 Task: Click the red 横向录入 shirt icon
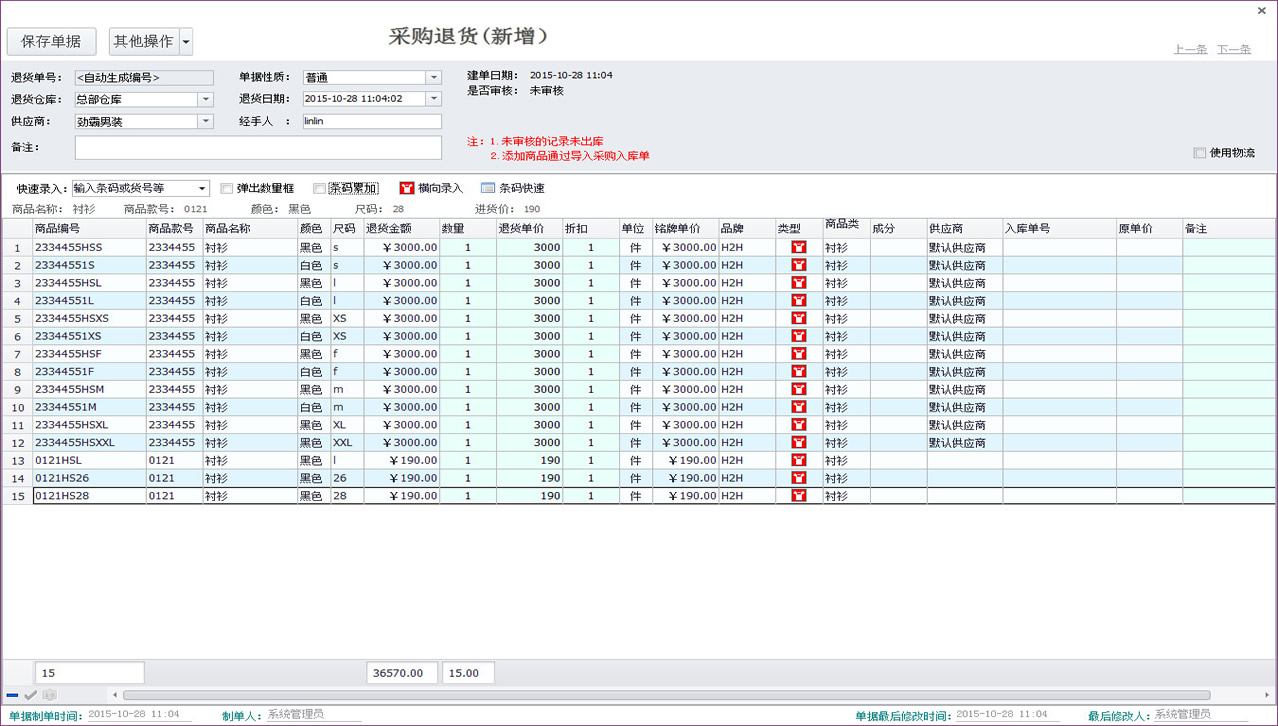point(406,188)
